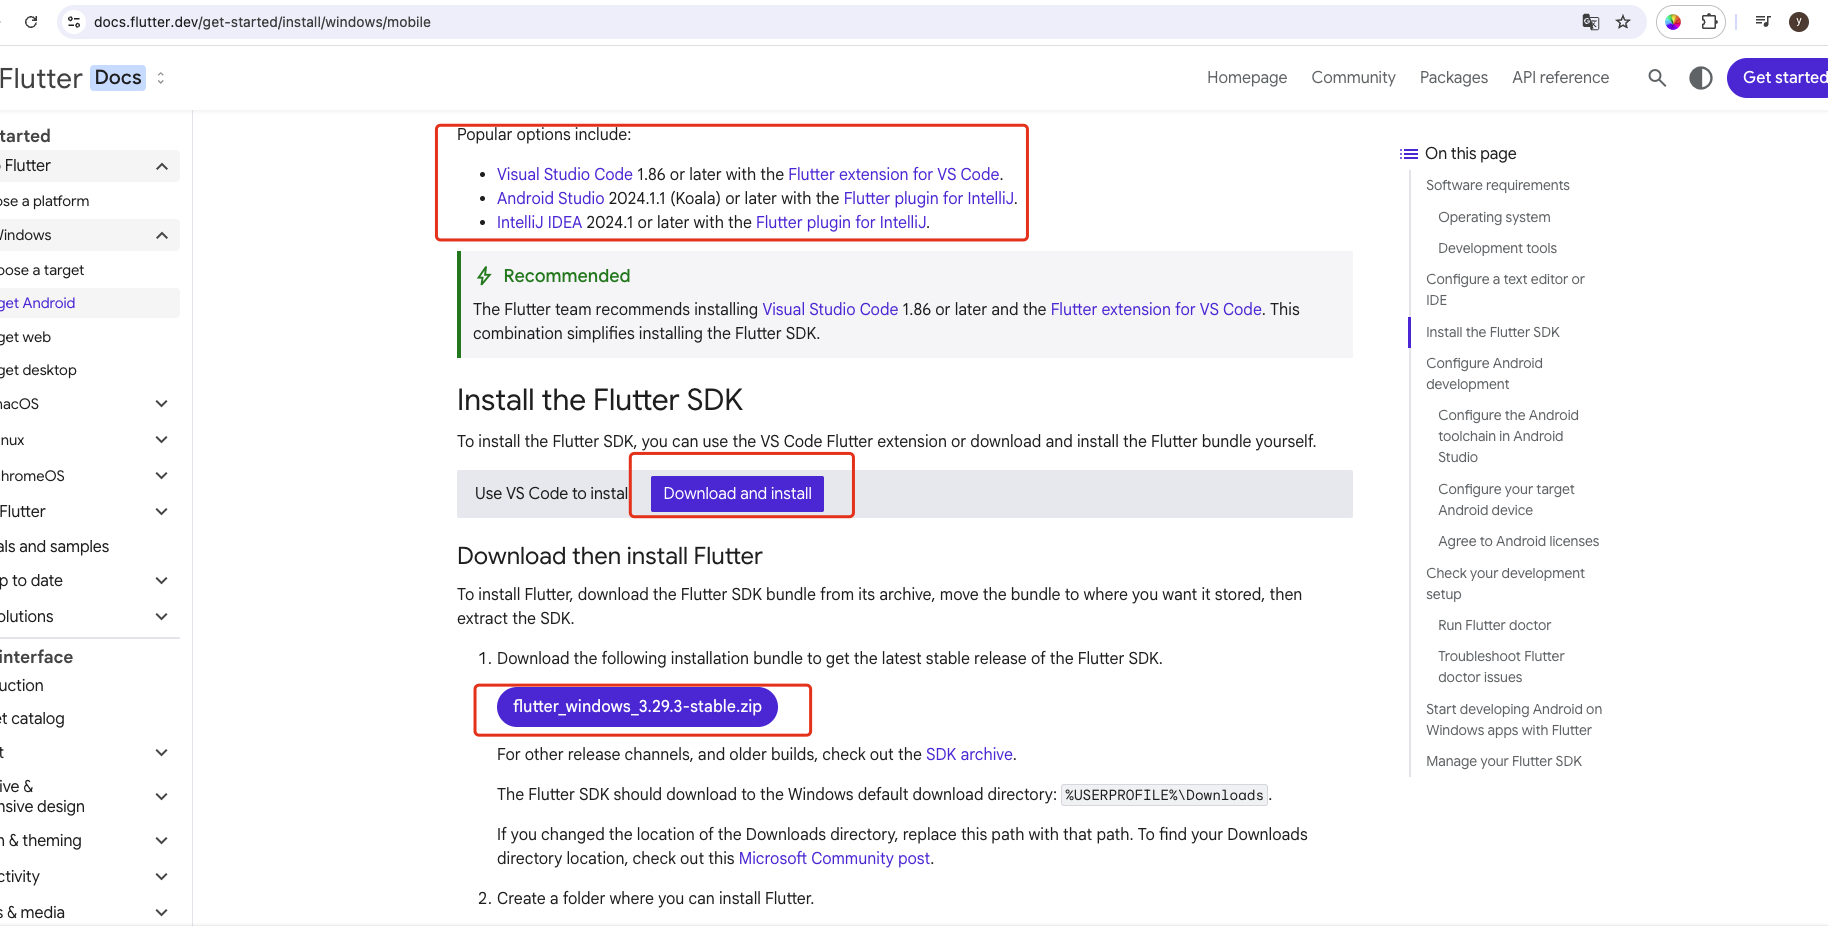The height and width of the screenshot is (944, 1828).
Task: Open the user profile avatar
Action: (x=1799, y=22)
